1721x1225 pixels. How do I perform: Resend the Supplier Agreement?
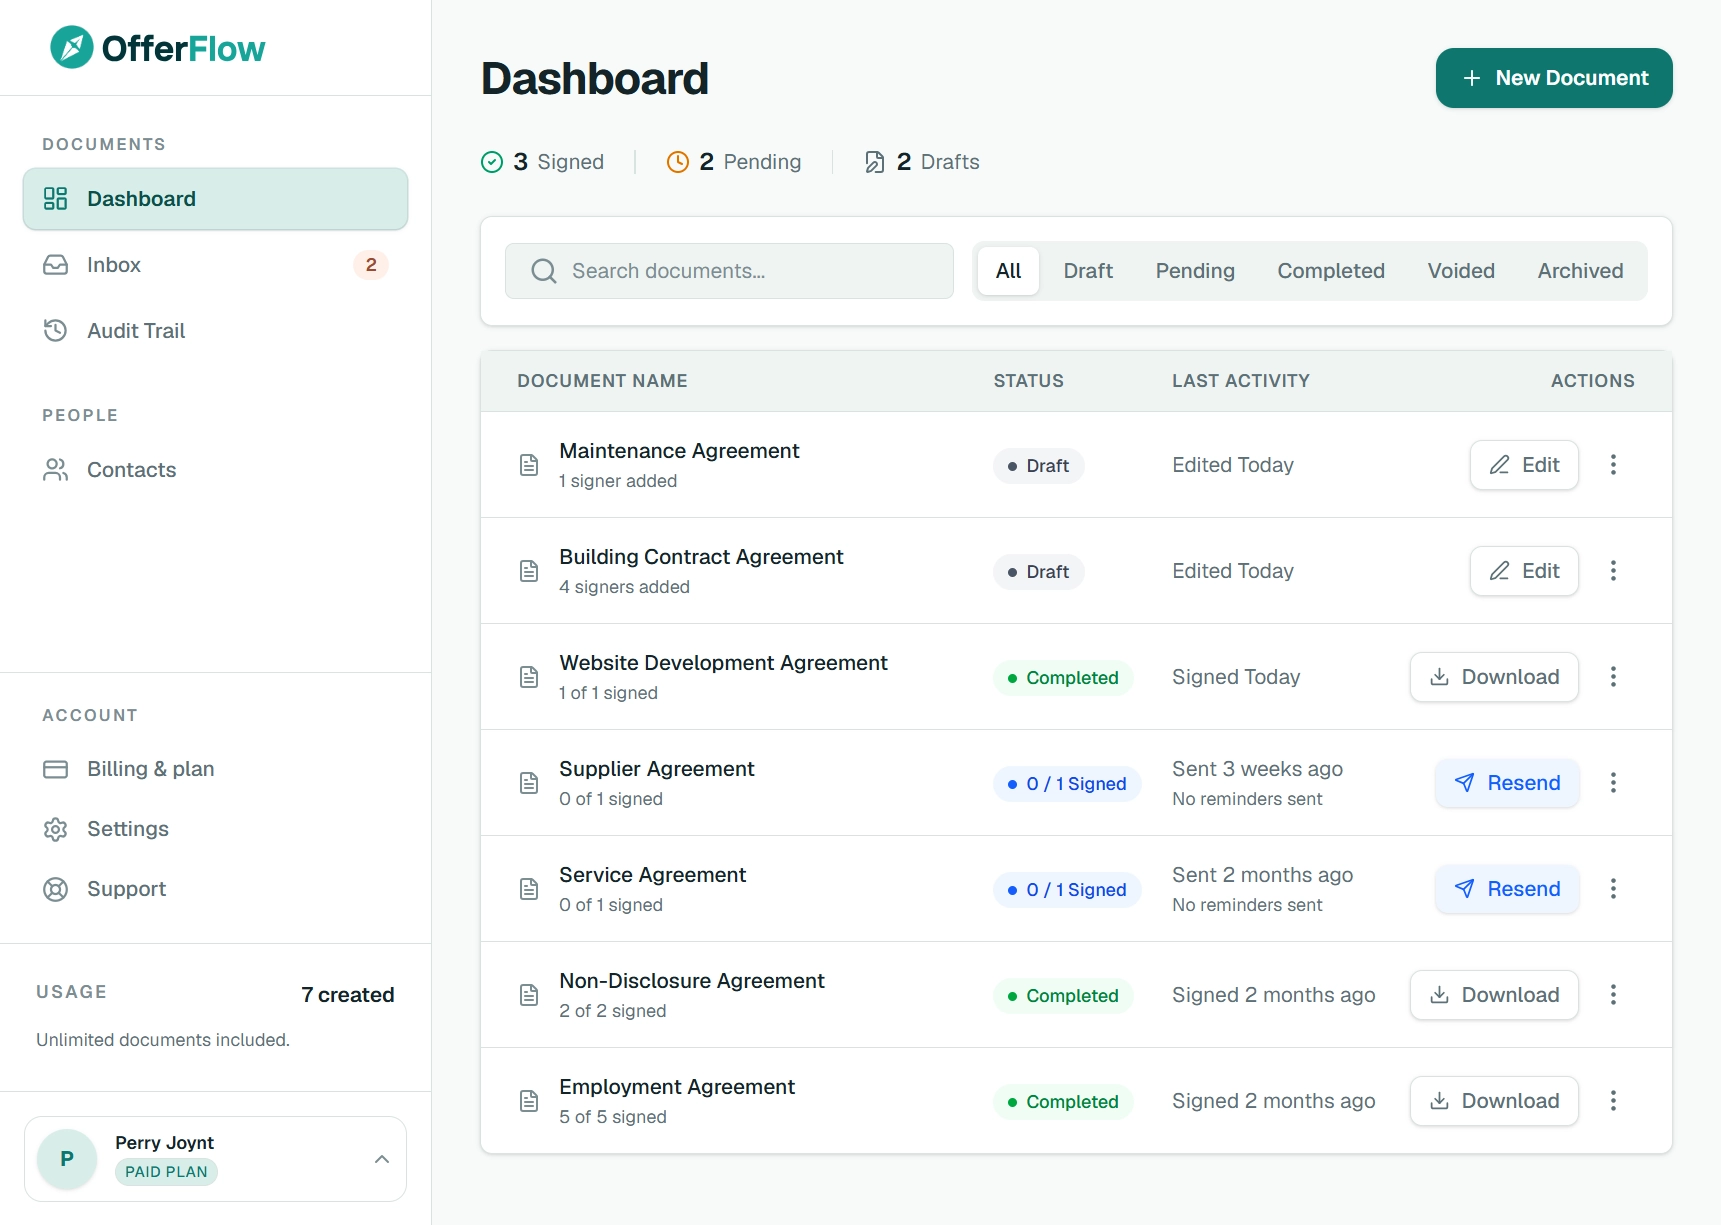1507,783
